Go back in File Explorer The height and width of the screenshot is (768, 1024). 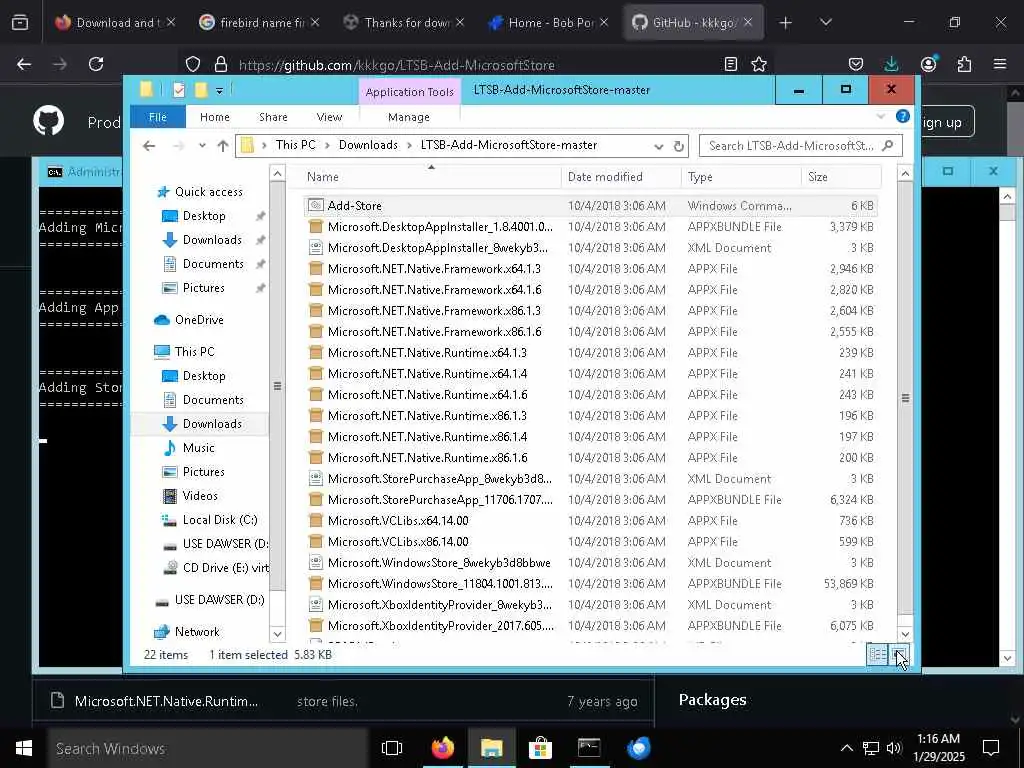tap(150, 146)
